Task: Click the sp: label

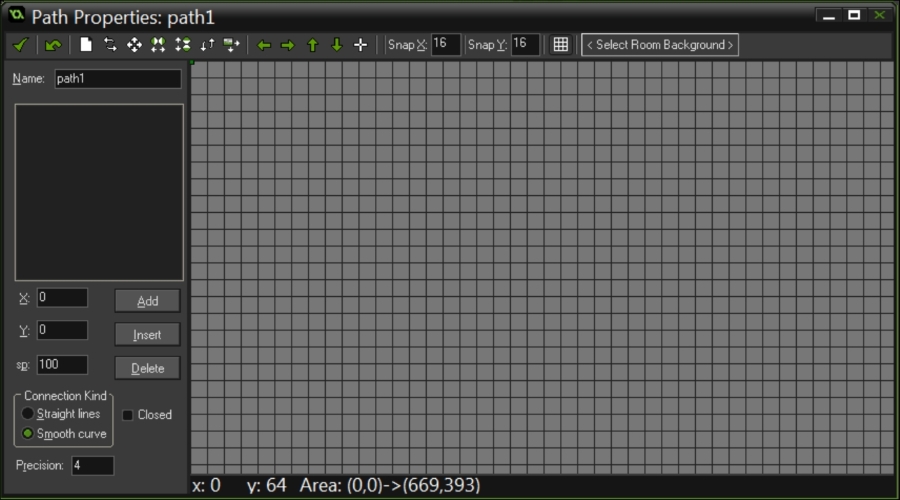Action: (23, 365)
